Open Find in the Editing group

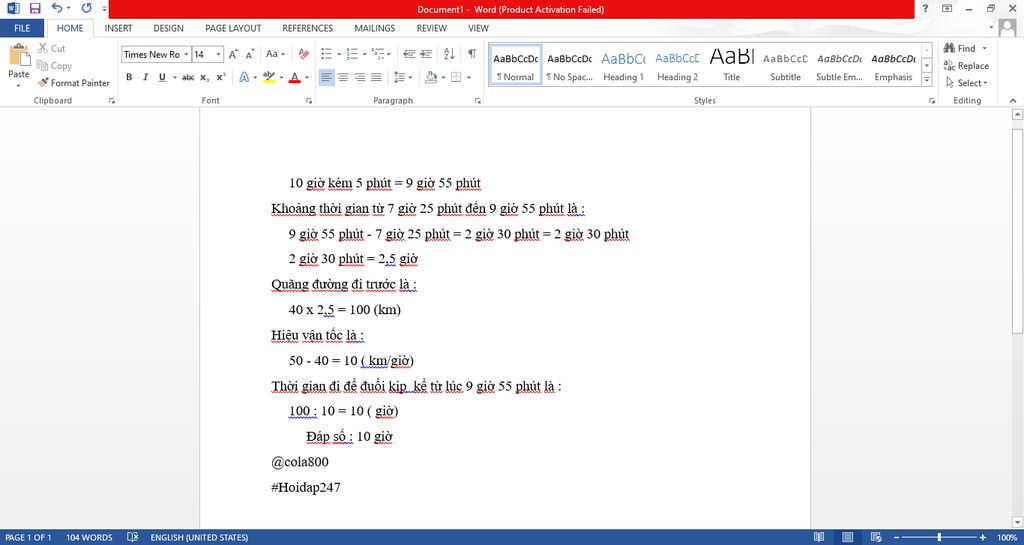point(960,48)
